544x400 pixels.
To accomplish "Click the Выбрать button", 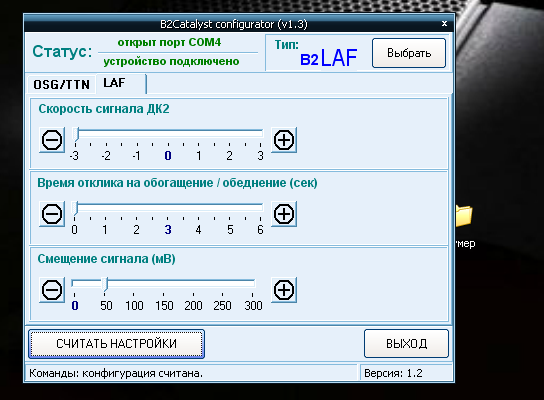I will [409, 53].
